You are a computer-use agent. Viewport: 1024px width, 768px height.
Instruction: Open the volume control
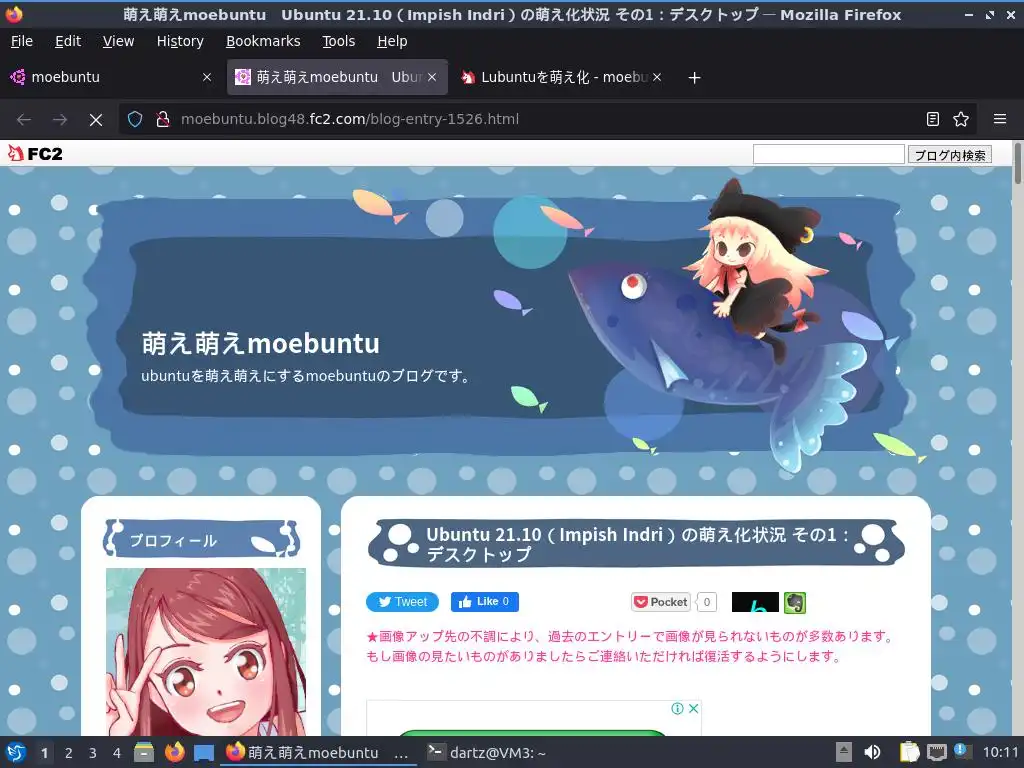click(x=872, y=753)
